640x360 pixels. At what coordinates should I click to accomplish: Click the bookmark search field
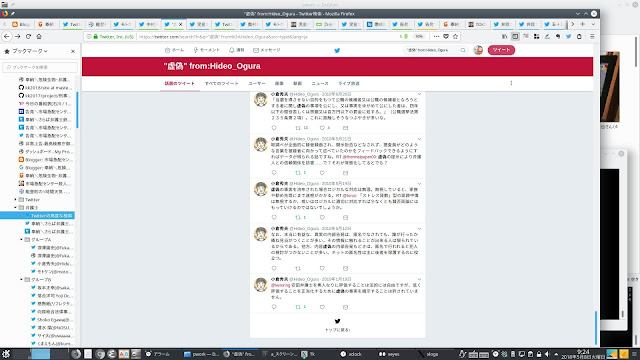(40, 67)
